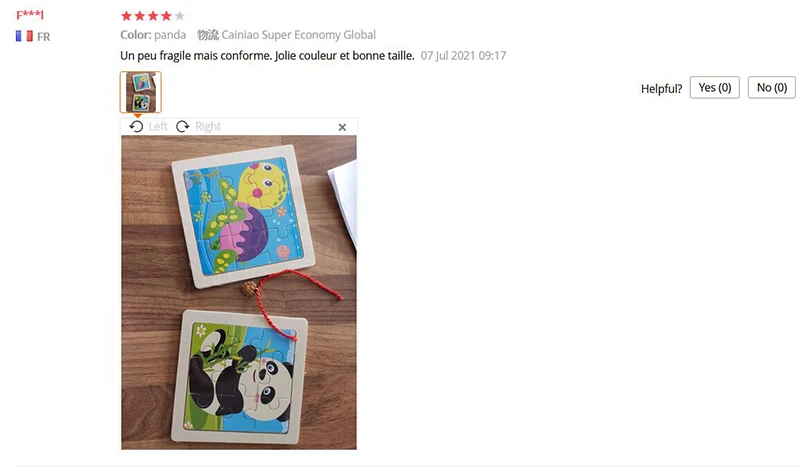Click the second red rating star

point(139,16)
